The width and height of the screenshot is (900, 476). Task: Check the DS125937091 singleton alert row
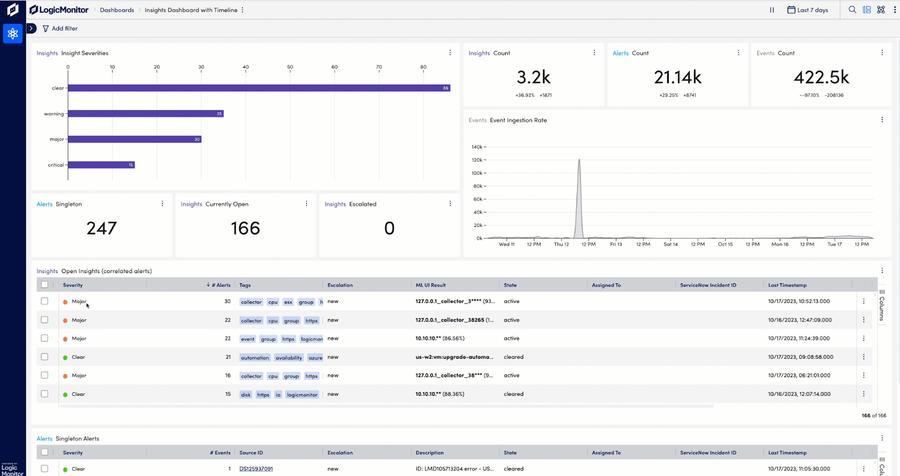pos(44,469)
